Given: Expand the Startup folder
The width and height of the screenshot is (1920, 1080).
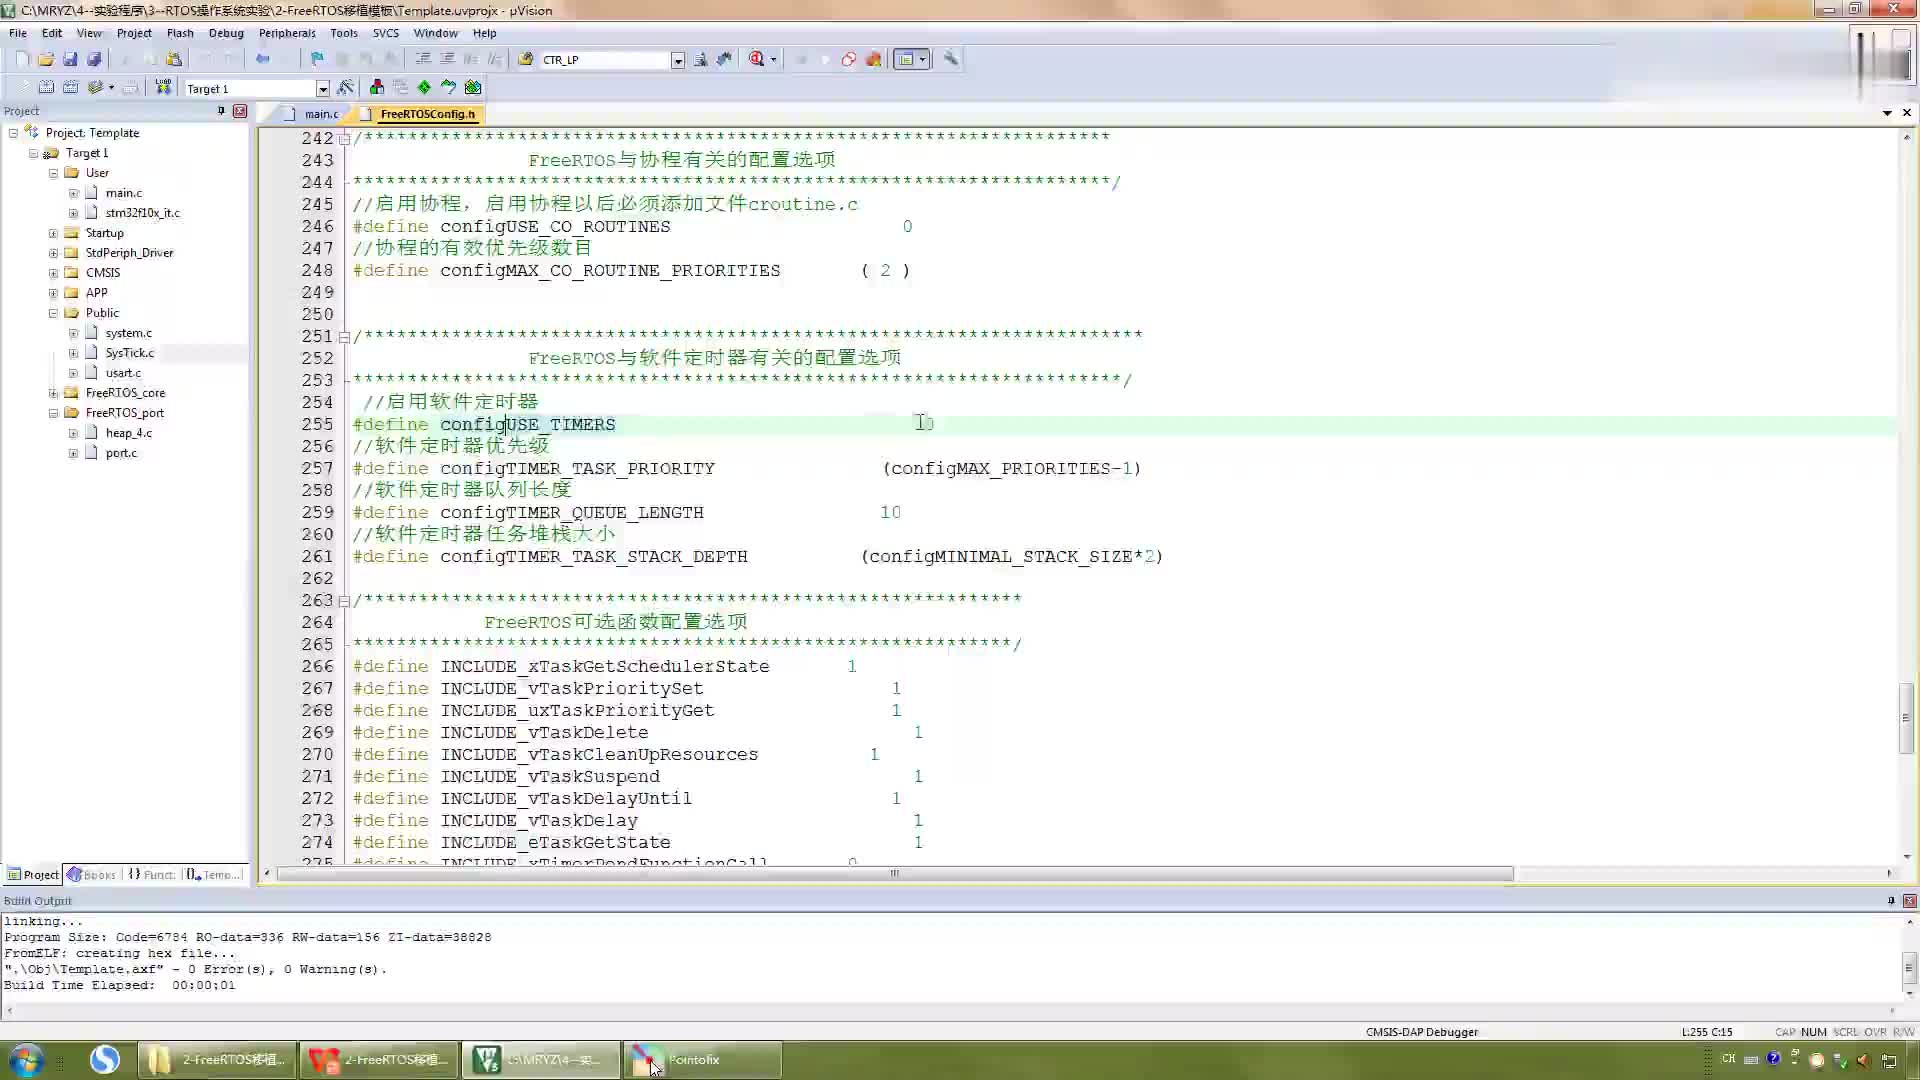Looking at the screenshot, I should tap(53, 233).
